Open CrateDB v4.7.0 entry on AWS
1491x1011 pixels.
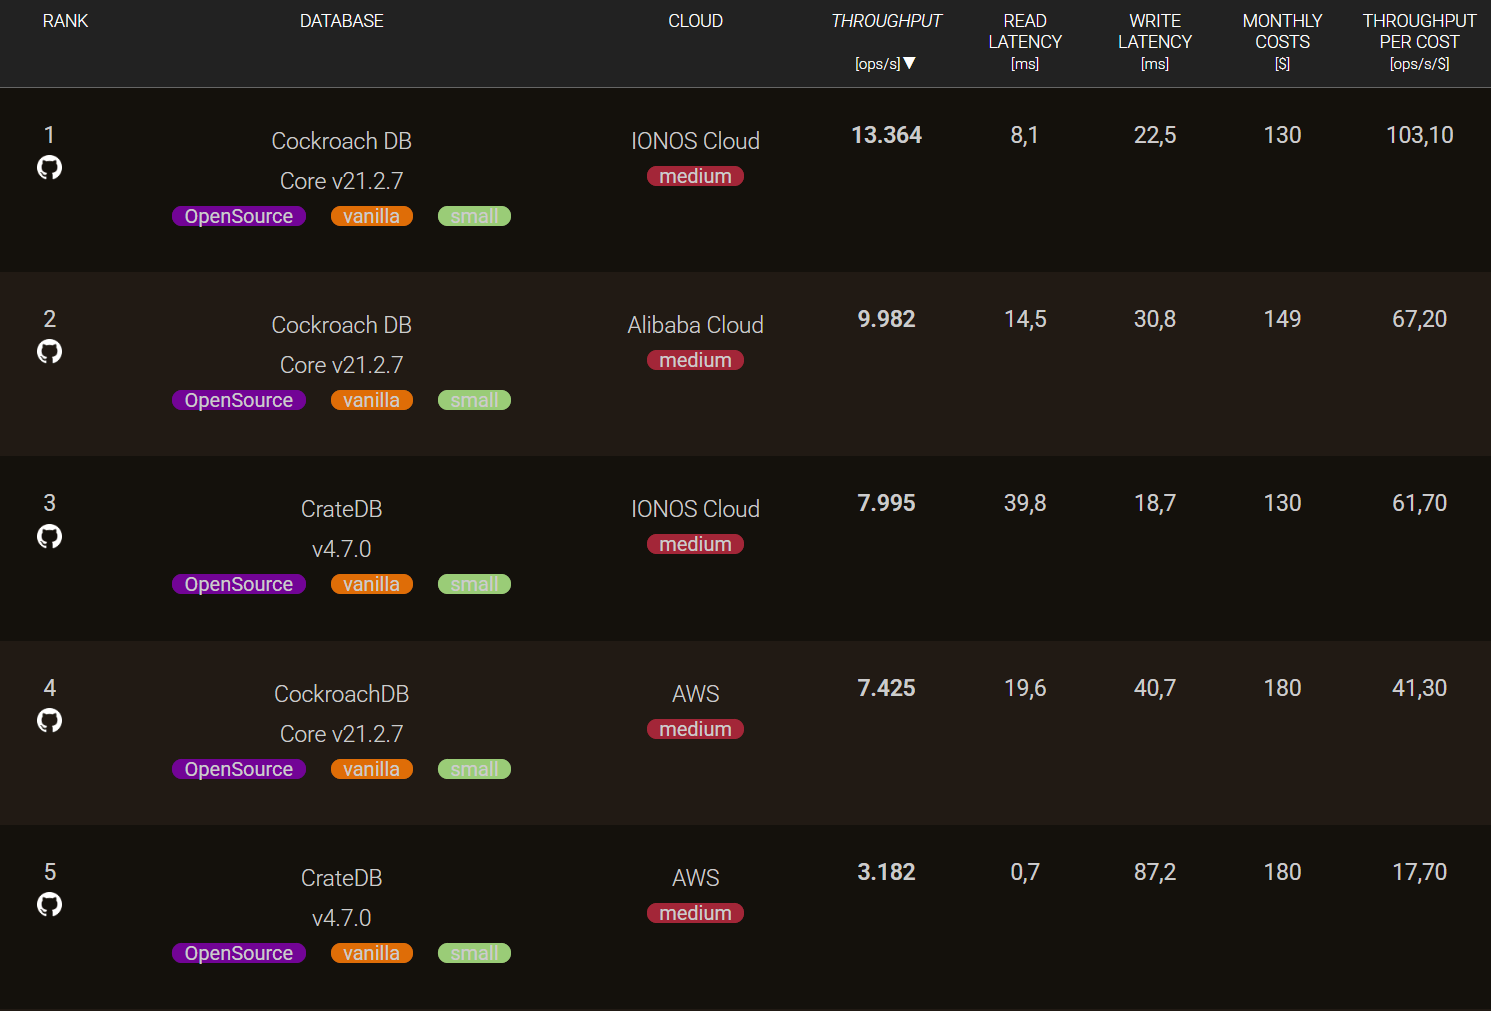341,878
